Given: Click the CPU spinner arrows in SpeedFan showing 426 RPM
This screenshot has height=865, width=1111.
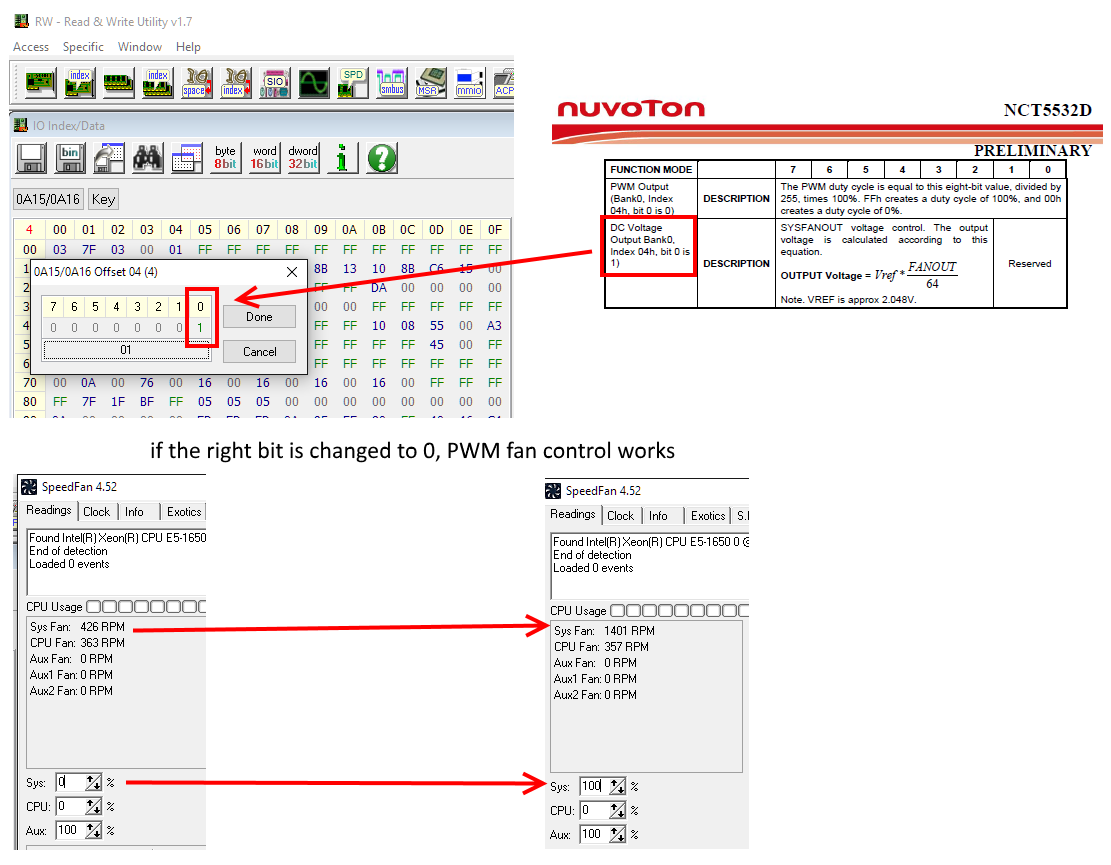Looking at the screenshot, I should [x=94, y=806].
